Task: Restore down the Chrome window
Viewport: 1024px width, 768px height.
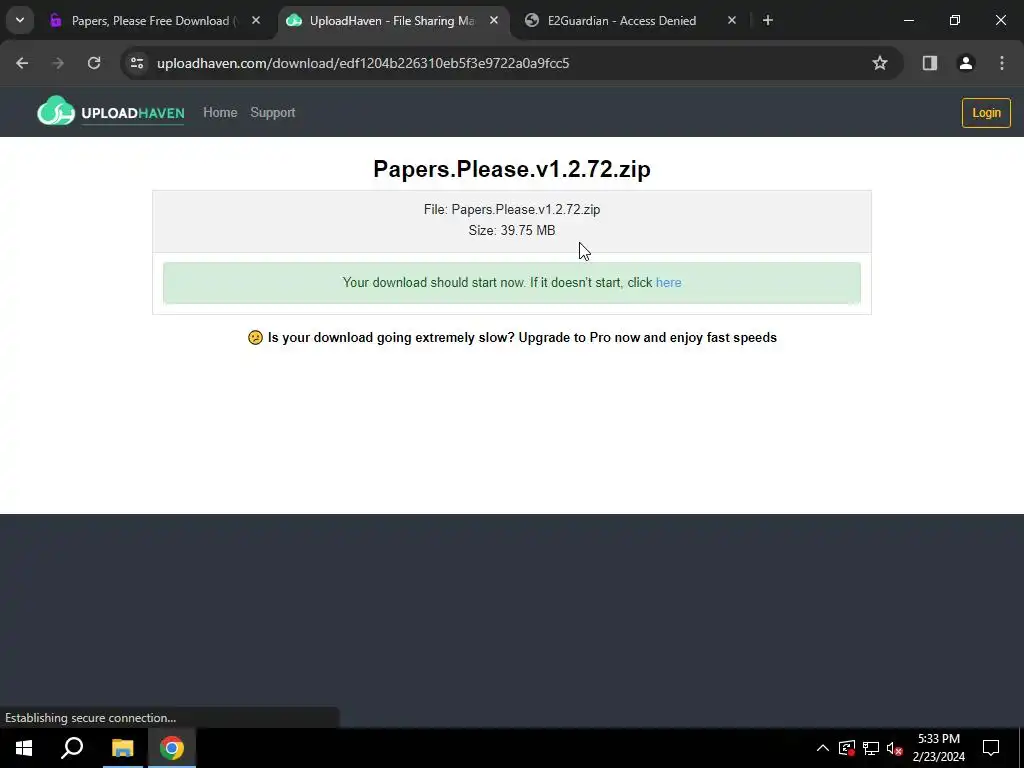Action: [955, 21]
